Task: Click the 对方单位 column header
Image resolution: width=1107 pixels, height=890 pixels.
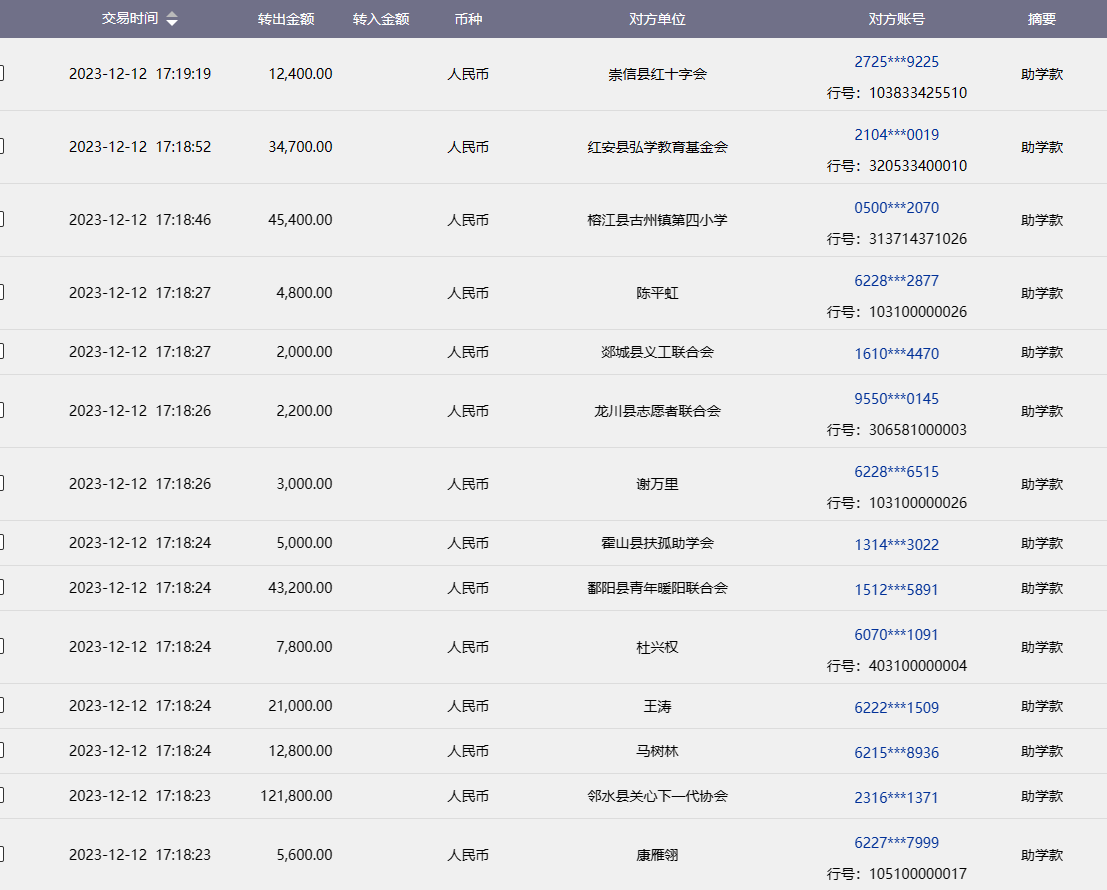Action: point(657,19)
